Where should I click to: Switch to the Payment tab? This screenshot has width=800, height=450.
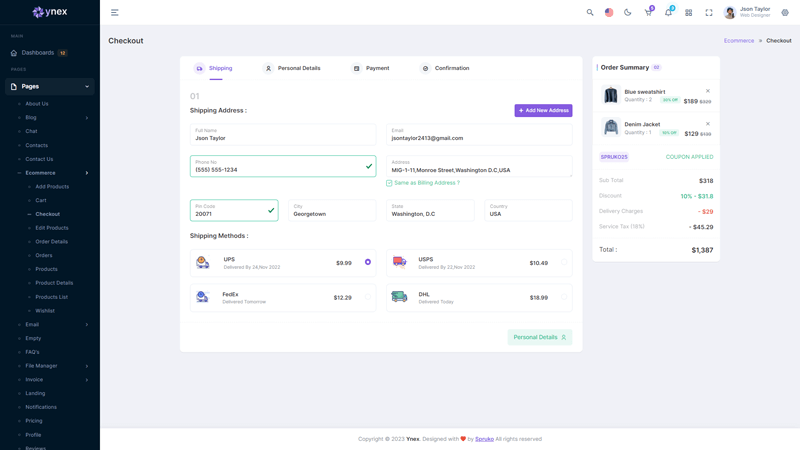[x=371, y=68]
